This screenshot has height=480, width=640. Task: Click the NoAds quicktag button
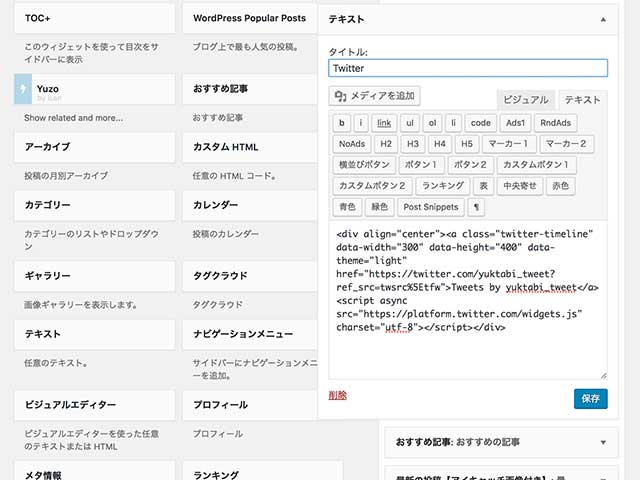352,144
